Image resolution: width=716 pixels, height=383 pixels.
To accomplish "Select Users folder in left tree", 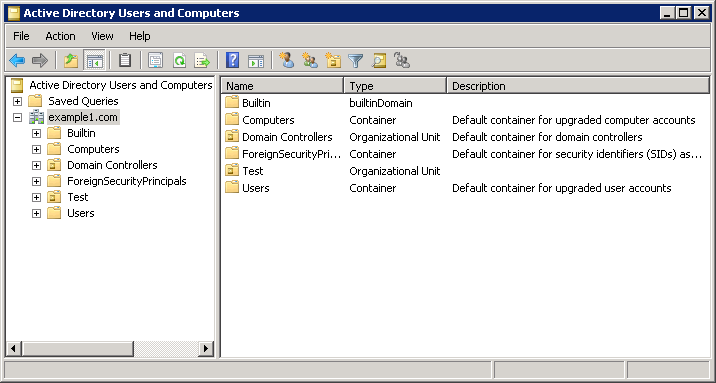I will click(x=81, y=213).
